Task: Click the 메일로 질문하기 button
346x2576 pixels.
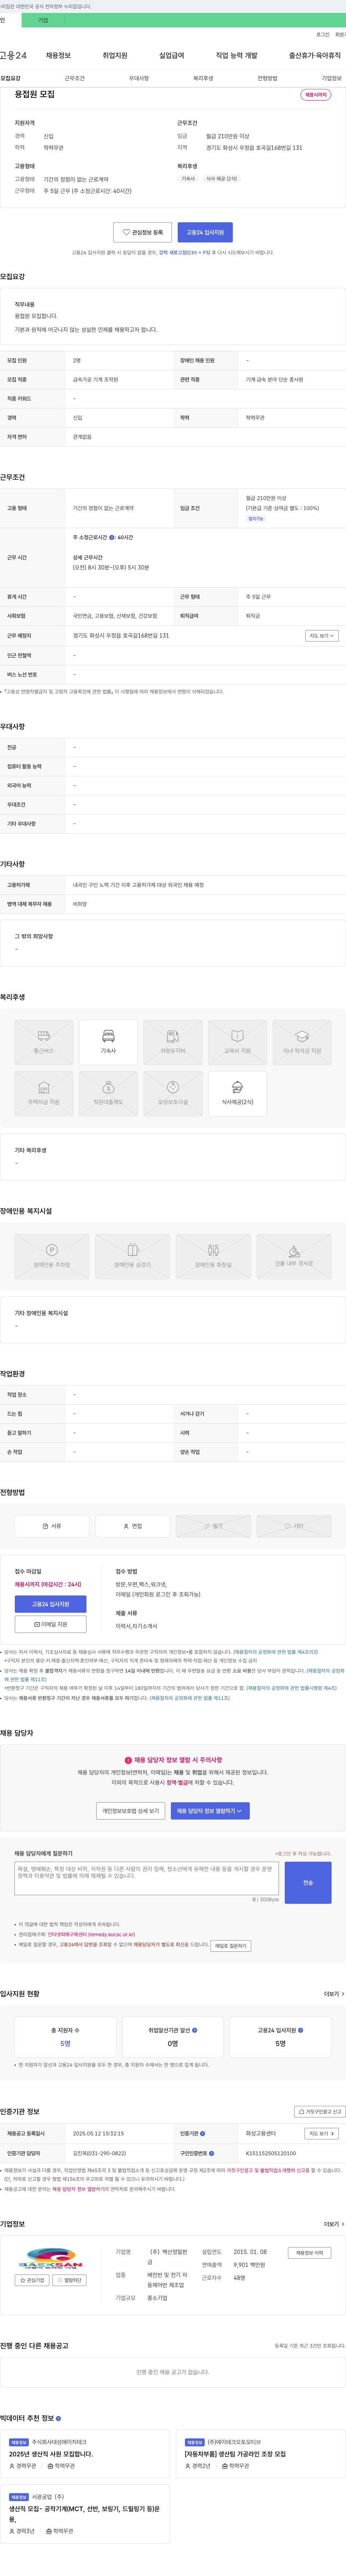Action: [231, 1946]
